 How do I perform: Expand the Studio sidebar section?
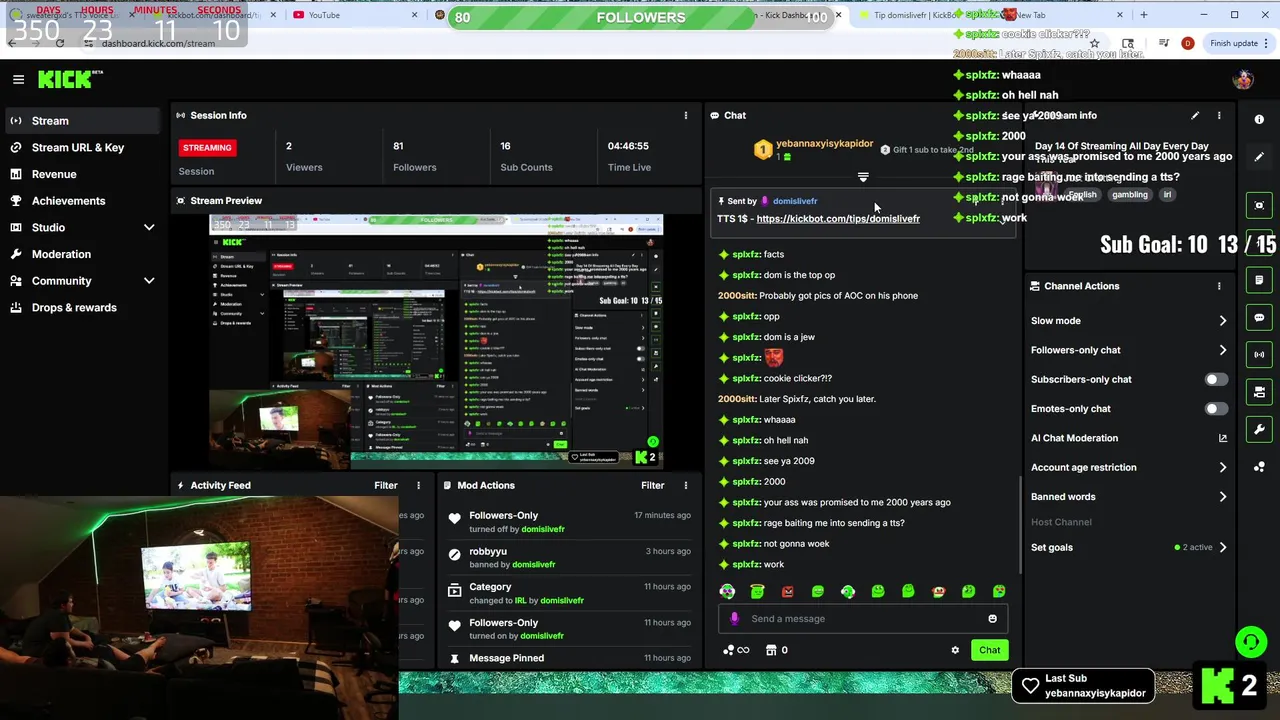pyautogui.click(x=148, y=227)
